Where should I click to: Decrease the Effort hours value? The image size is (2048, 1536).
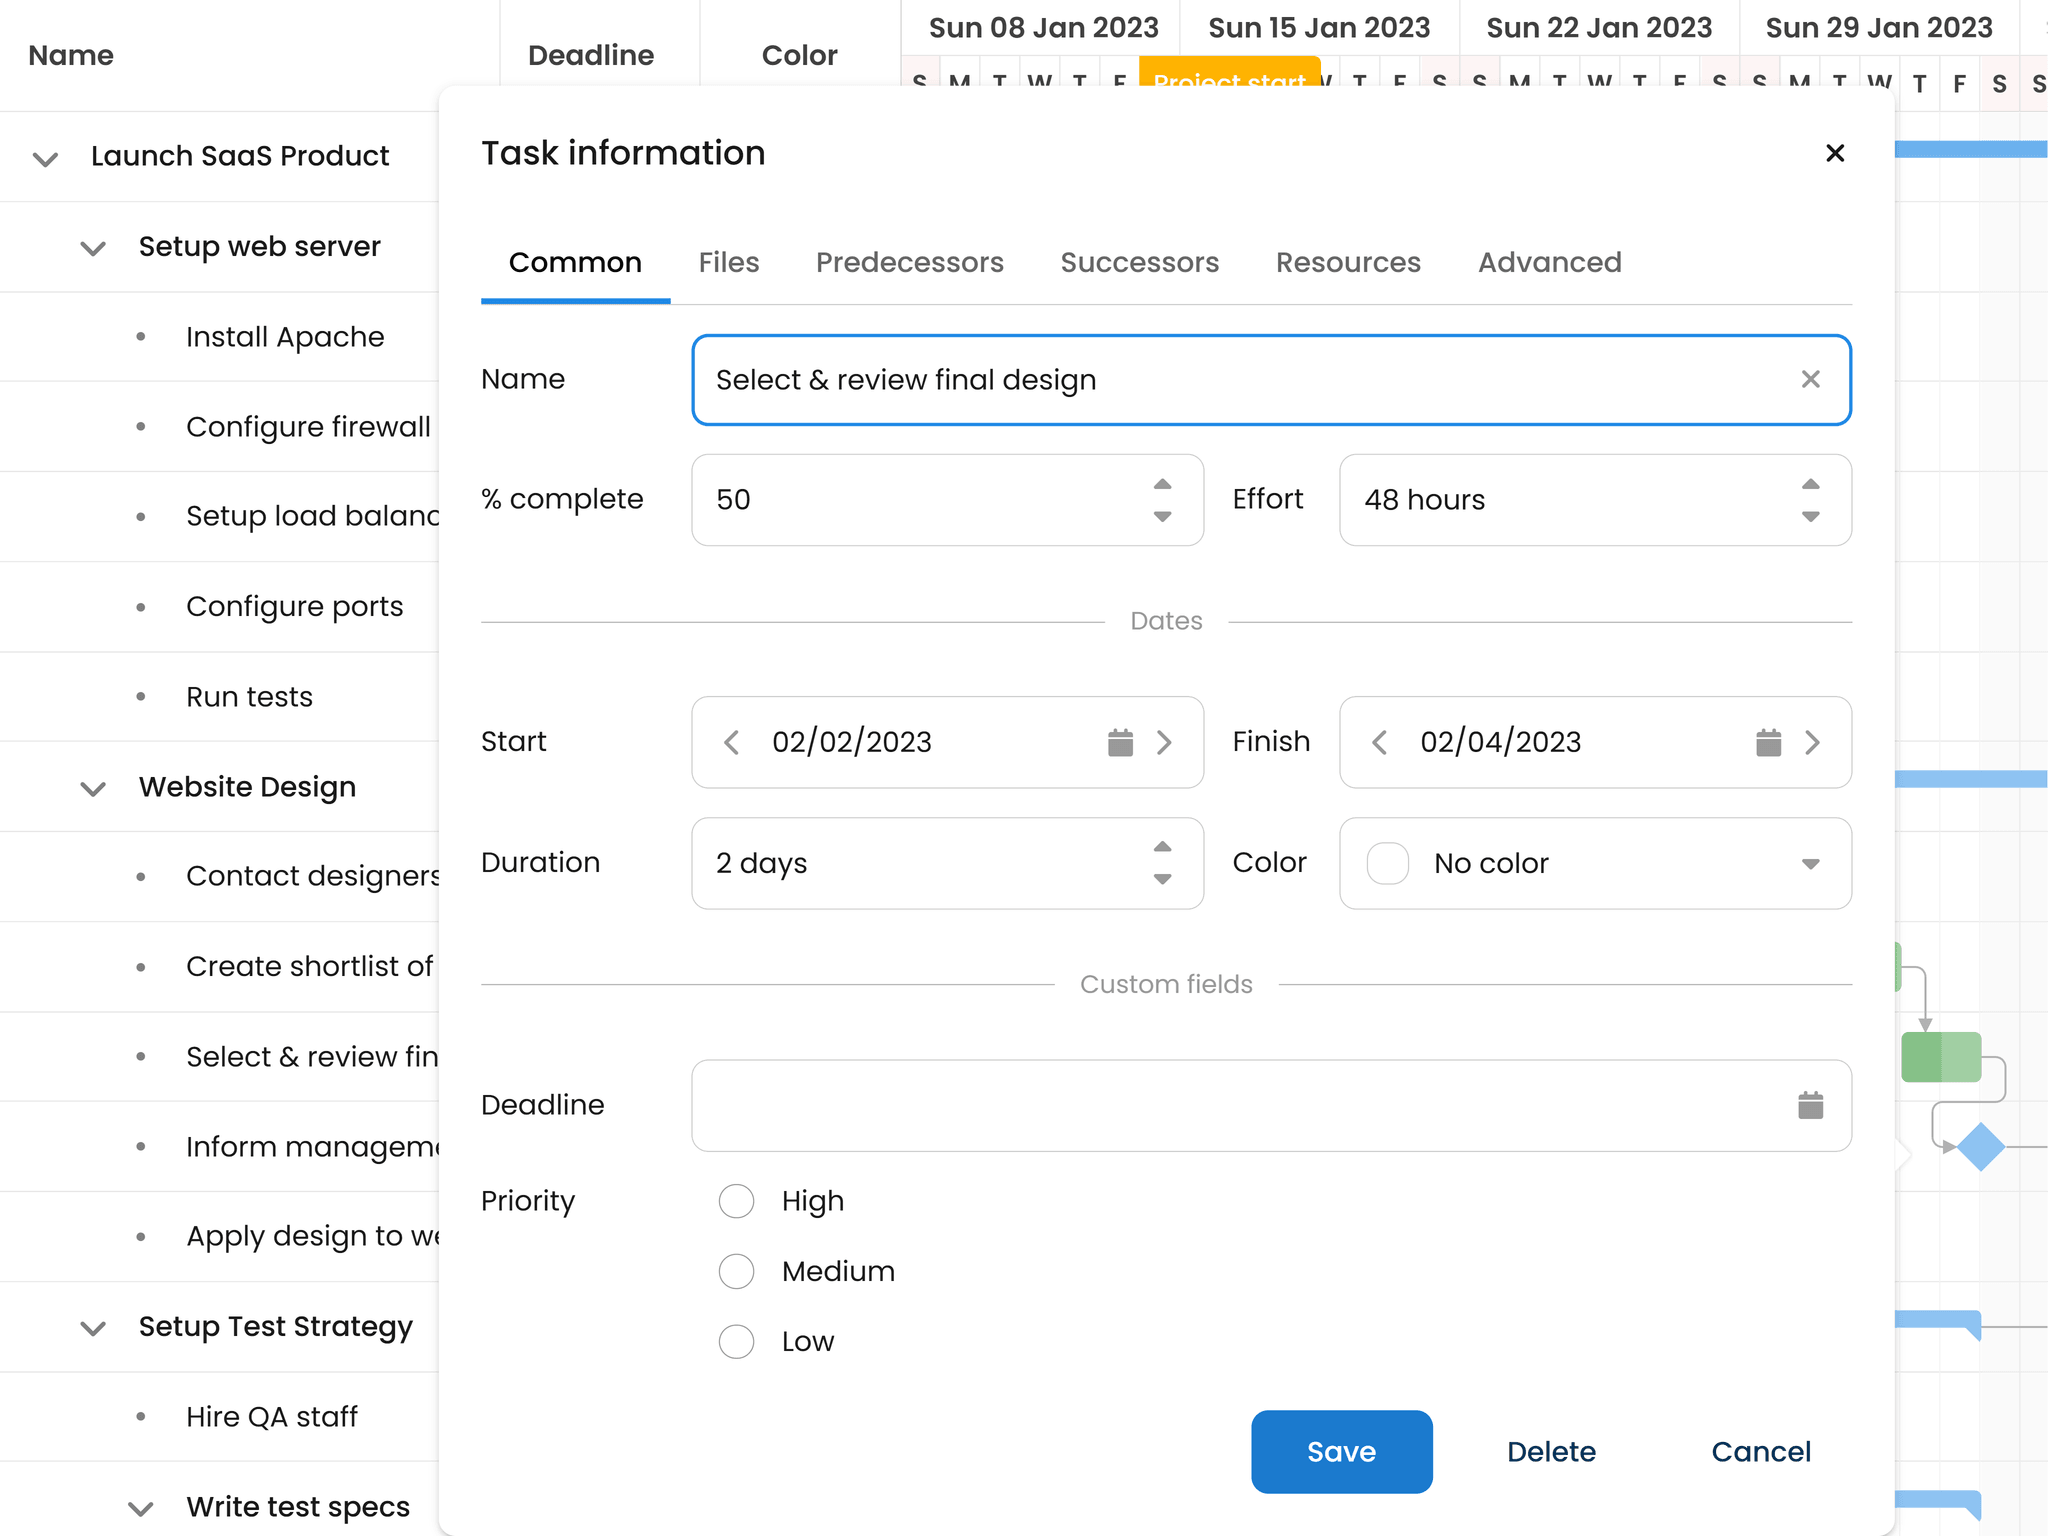[1810, 517]
